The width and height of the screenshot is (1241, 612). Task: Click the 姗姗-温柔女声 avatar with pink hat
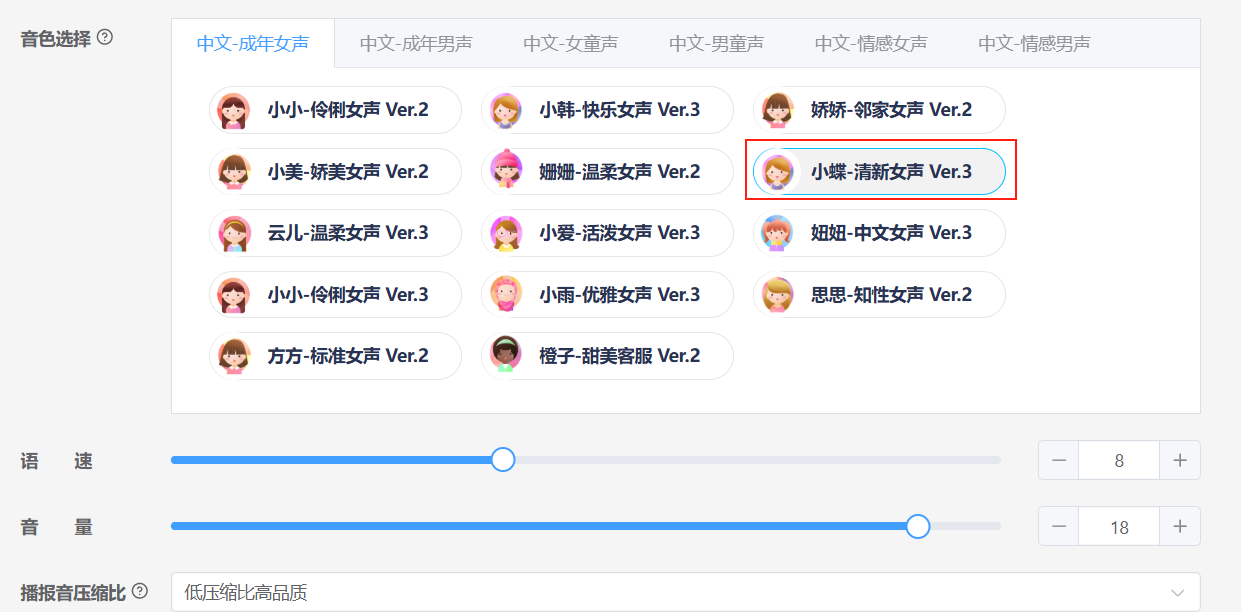coord(506,171)
